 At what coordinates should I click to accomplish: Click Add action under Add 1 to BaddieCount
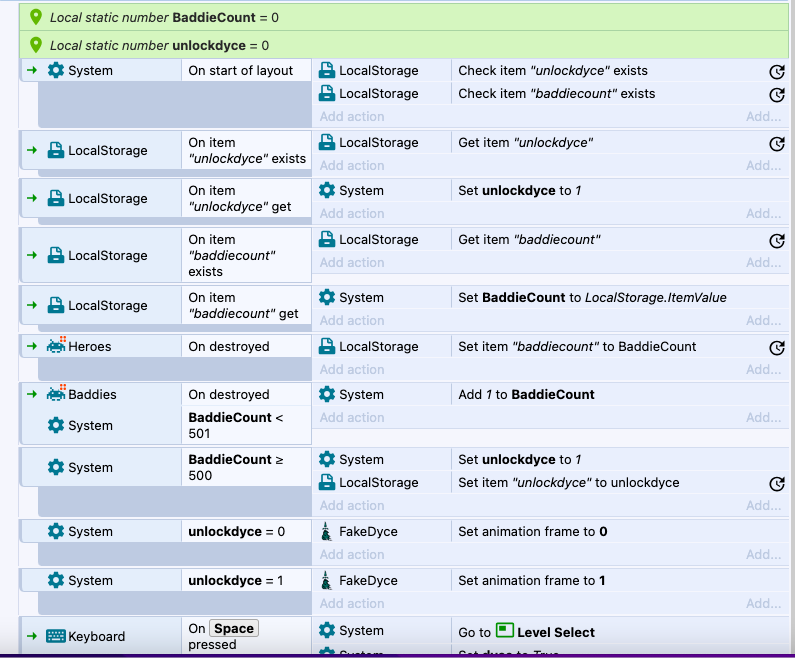tap(352, 418)
